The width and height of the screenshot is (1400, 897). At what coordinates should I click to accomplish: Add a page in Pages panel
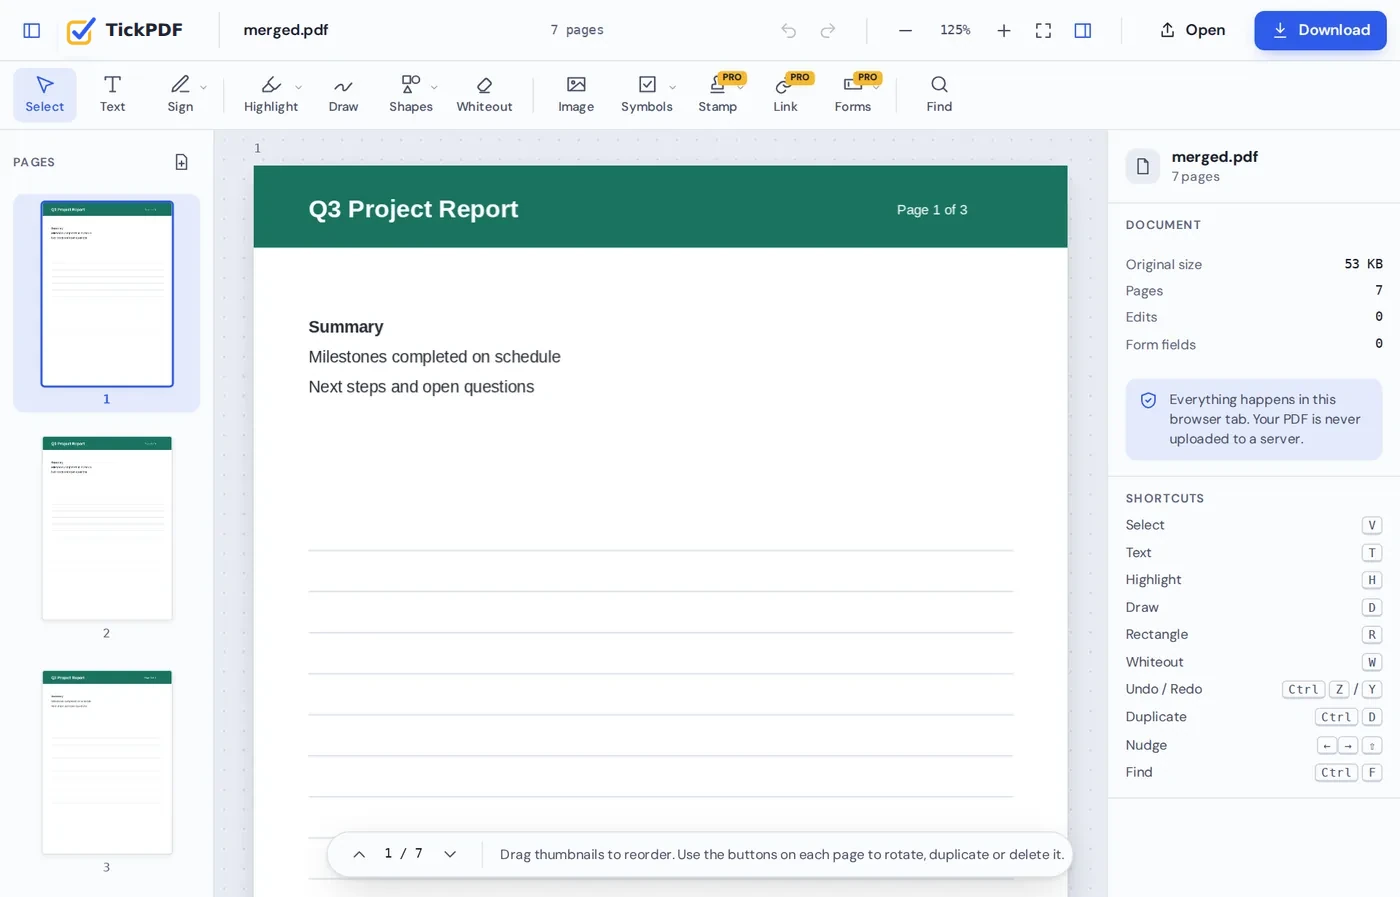pyautogui.click(x=181, y=162)
